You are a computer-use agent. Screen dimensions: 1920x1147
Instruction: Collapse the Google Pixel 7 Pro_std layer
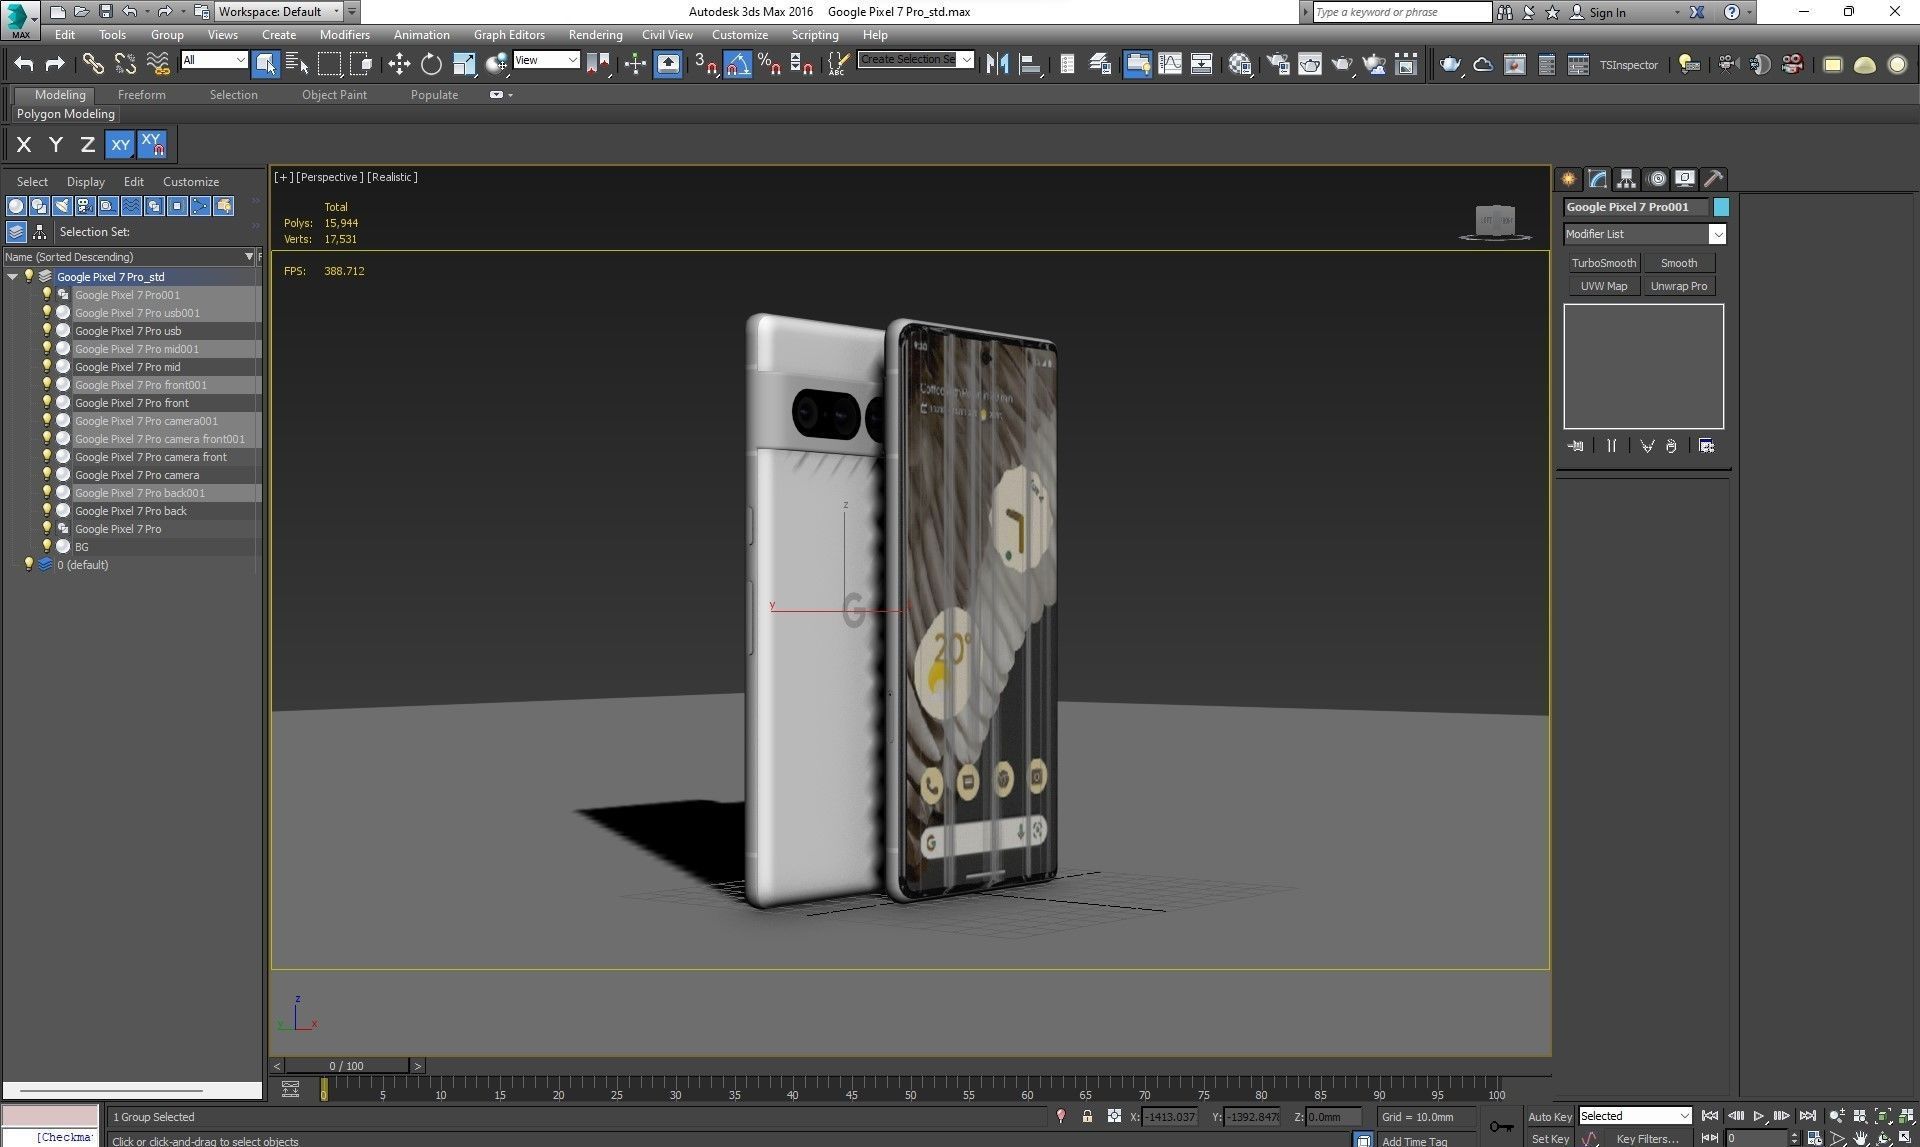[x=12, y=277]
